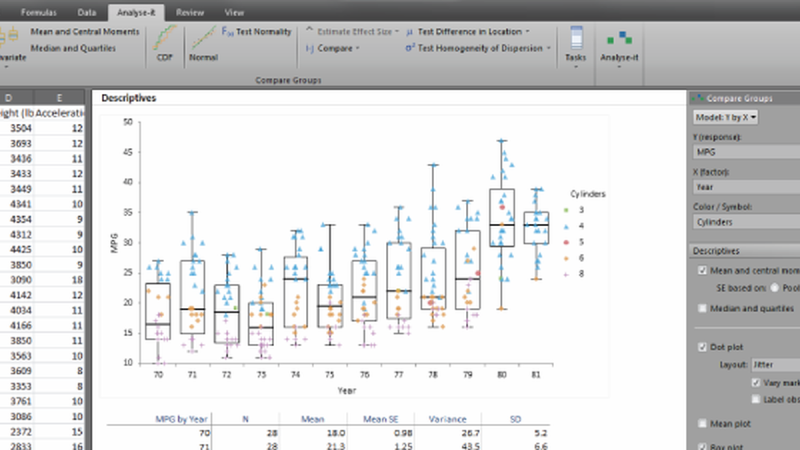Expand Test Homogeneity of Dispersion dropdown
Image resolution: width=800 pixels, height=450 pixels.
(x=548, y=48)
